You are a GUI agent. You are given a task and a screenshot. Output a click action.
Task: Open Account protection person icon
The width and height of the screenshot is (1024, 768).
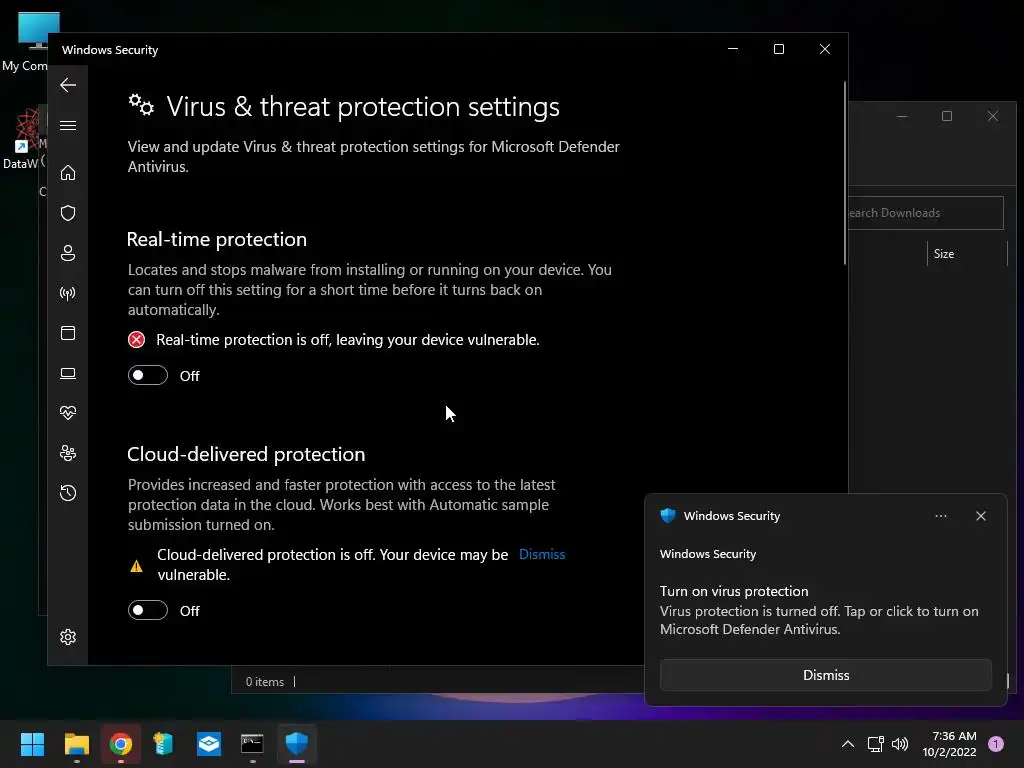68,253
